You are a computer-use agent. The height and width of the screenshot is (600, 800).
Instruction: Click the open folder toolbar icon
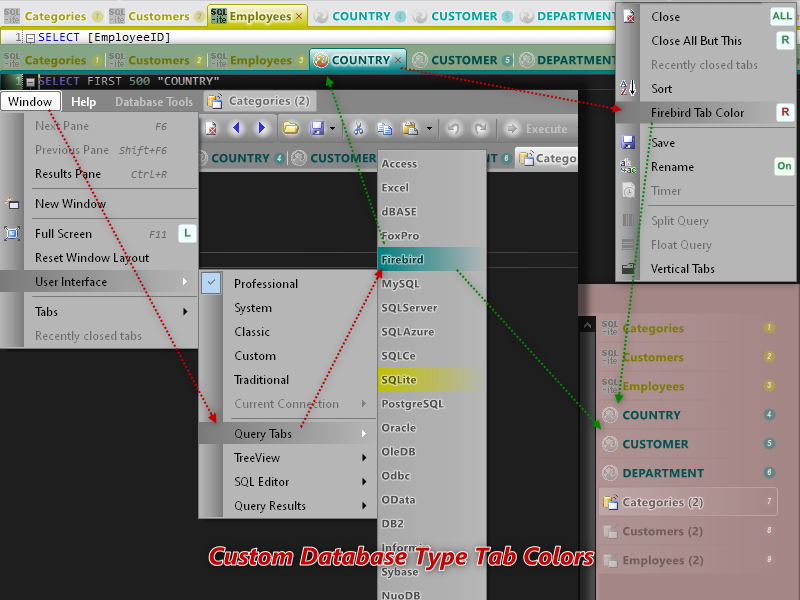(291, 128)
